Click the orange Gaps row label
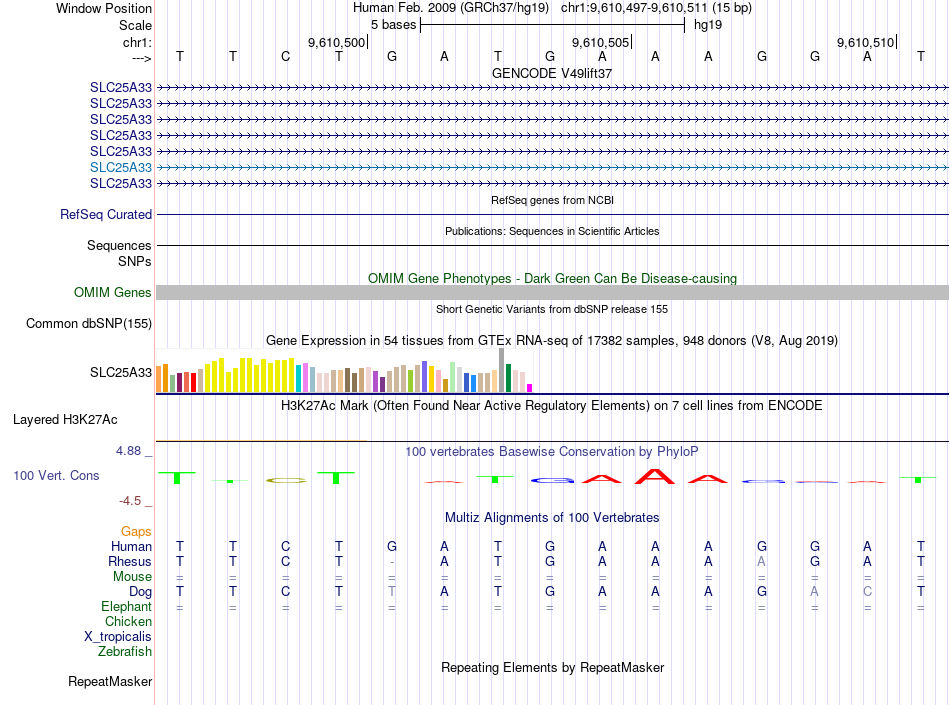 point(136,531)
